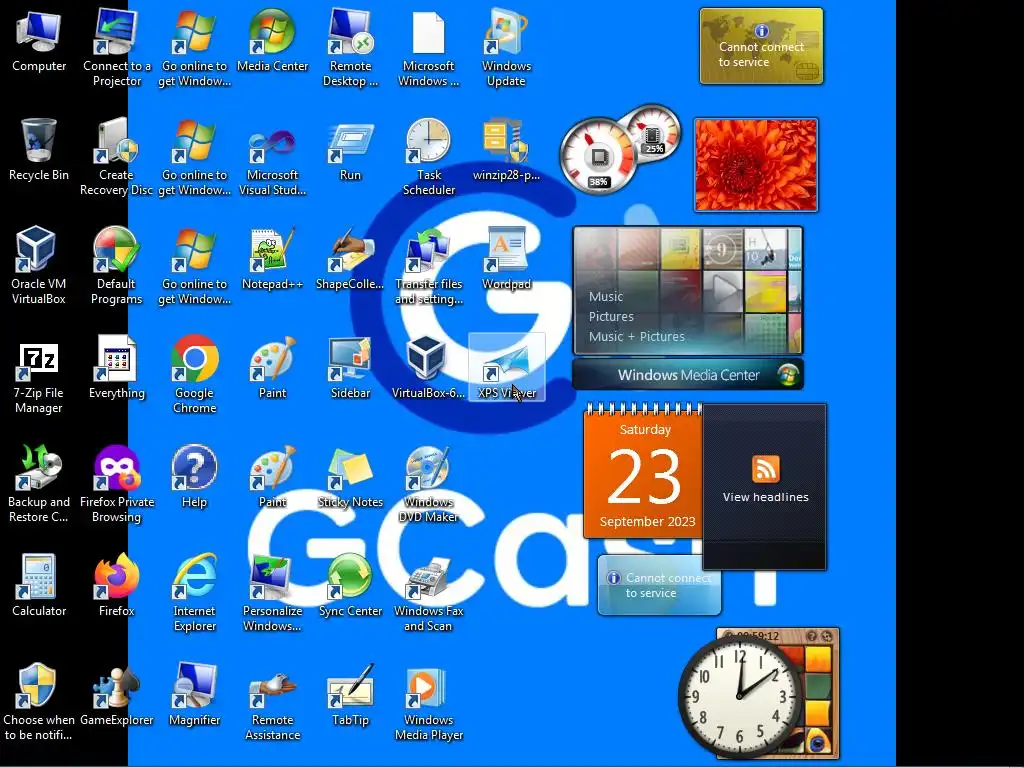Select the Sync Center shortcut
This screenshot has width=1024, height=768.
[350, 586]
